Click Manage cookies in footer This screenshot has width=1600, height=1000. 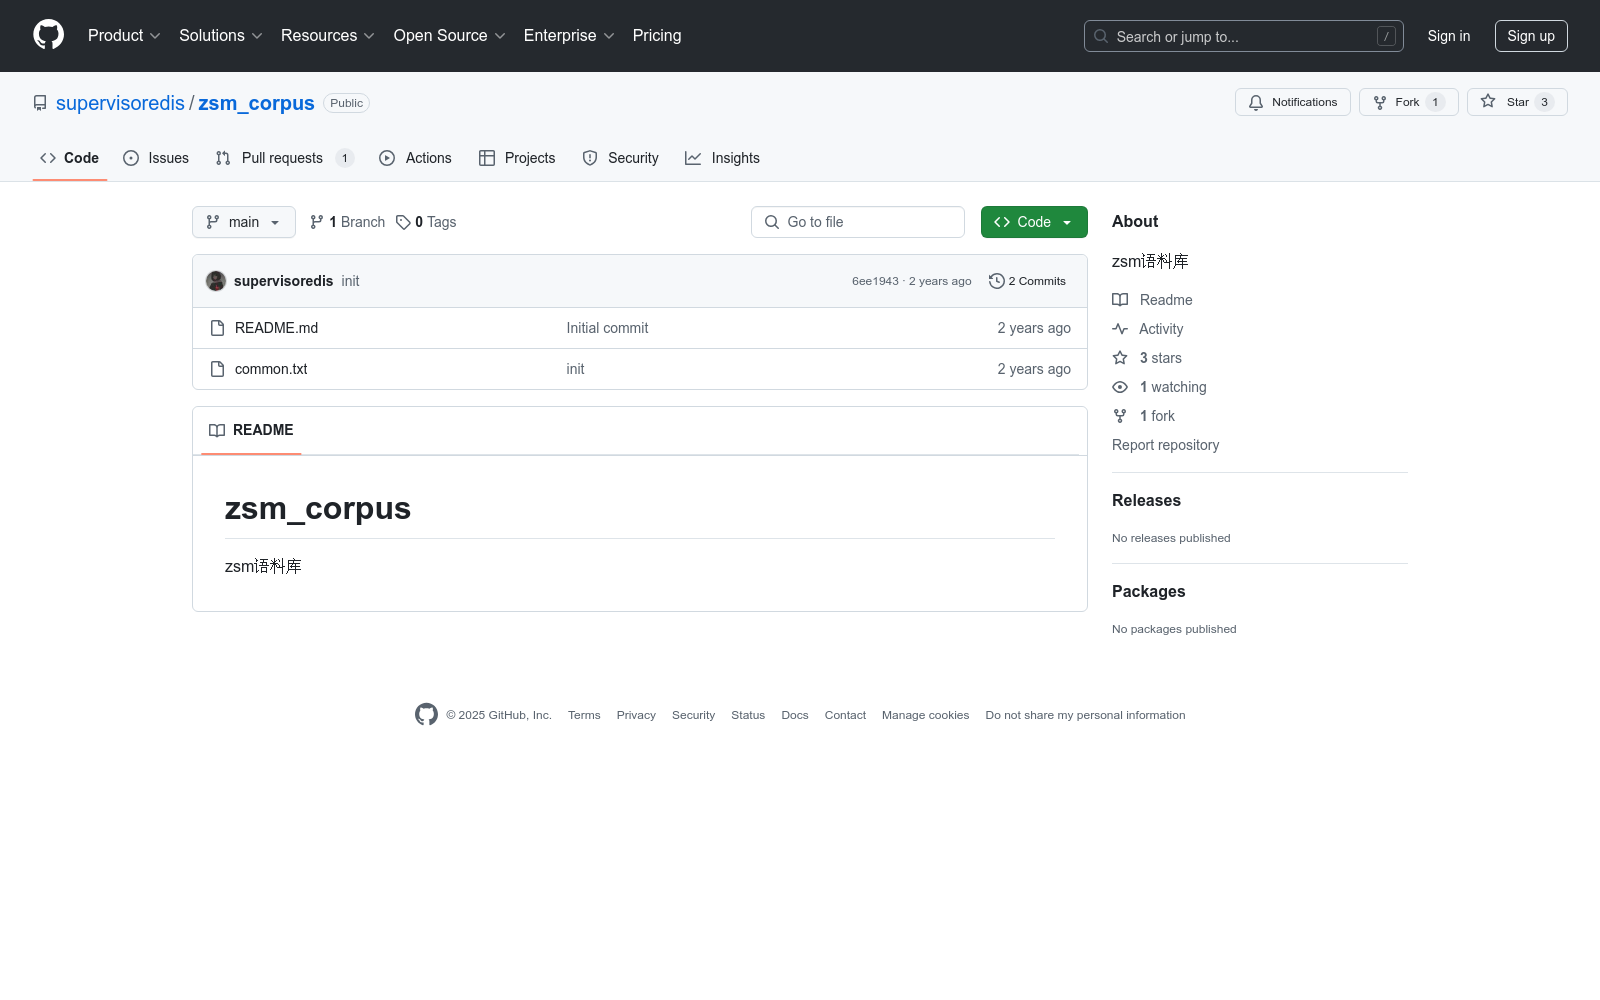click(925, 715)
